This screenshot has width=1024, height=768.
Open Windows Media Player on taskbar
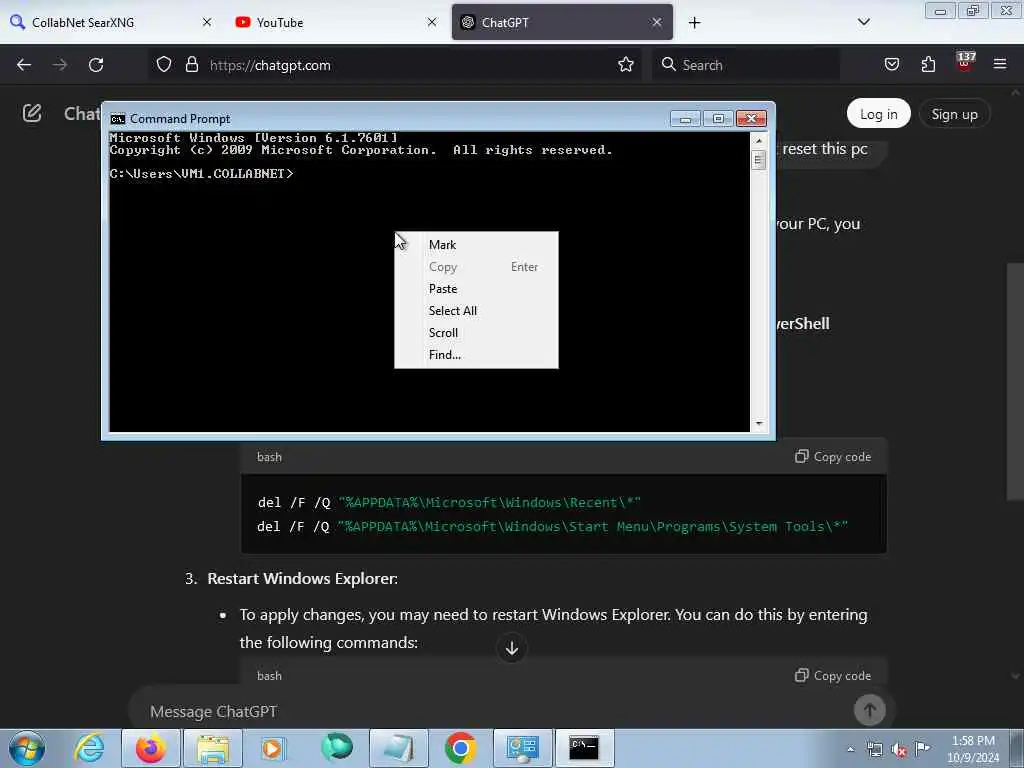coord(272,748)
